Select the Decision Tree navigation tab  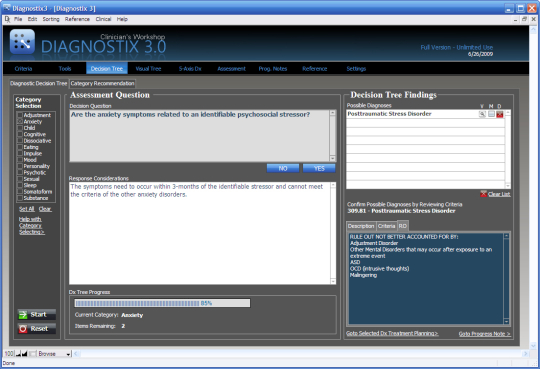(107, 69)
